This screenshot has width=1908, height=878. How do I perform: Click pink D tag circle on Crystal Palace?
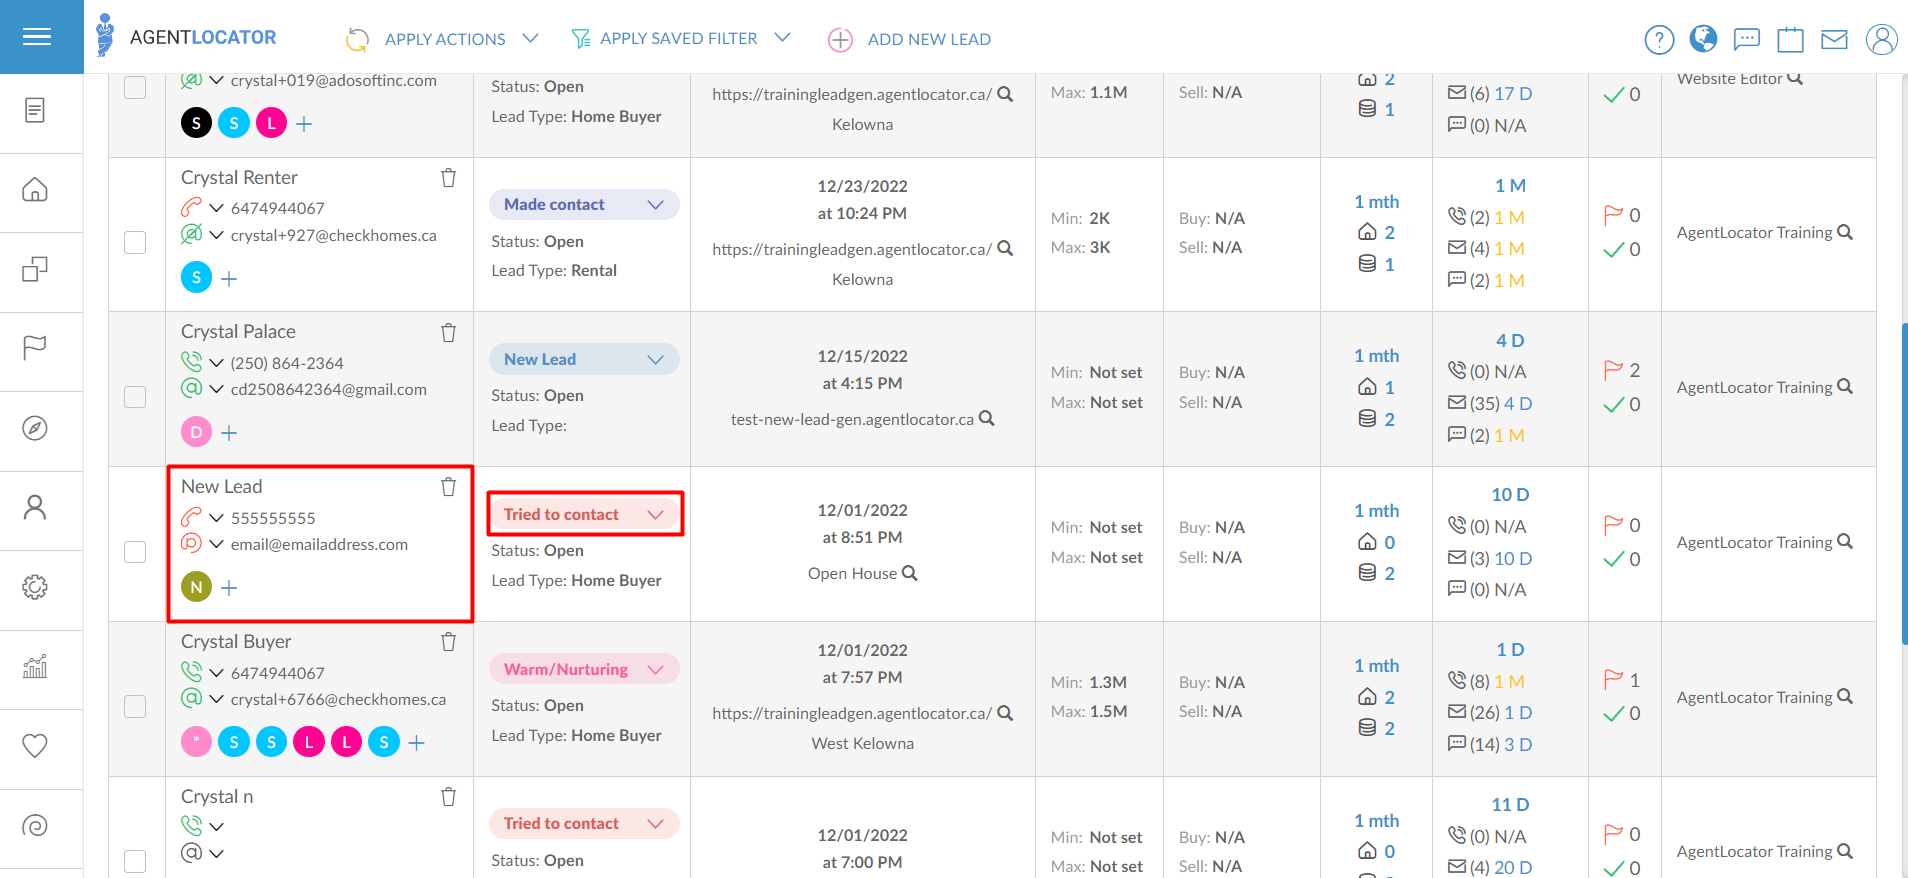(x=196, y=432)
